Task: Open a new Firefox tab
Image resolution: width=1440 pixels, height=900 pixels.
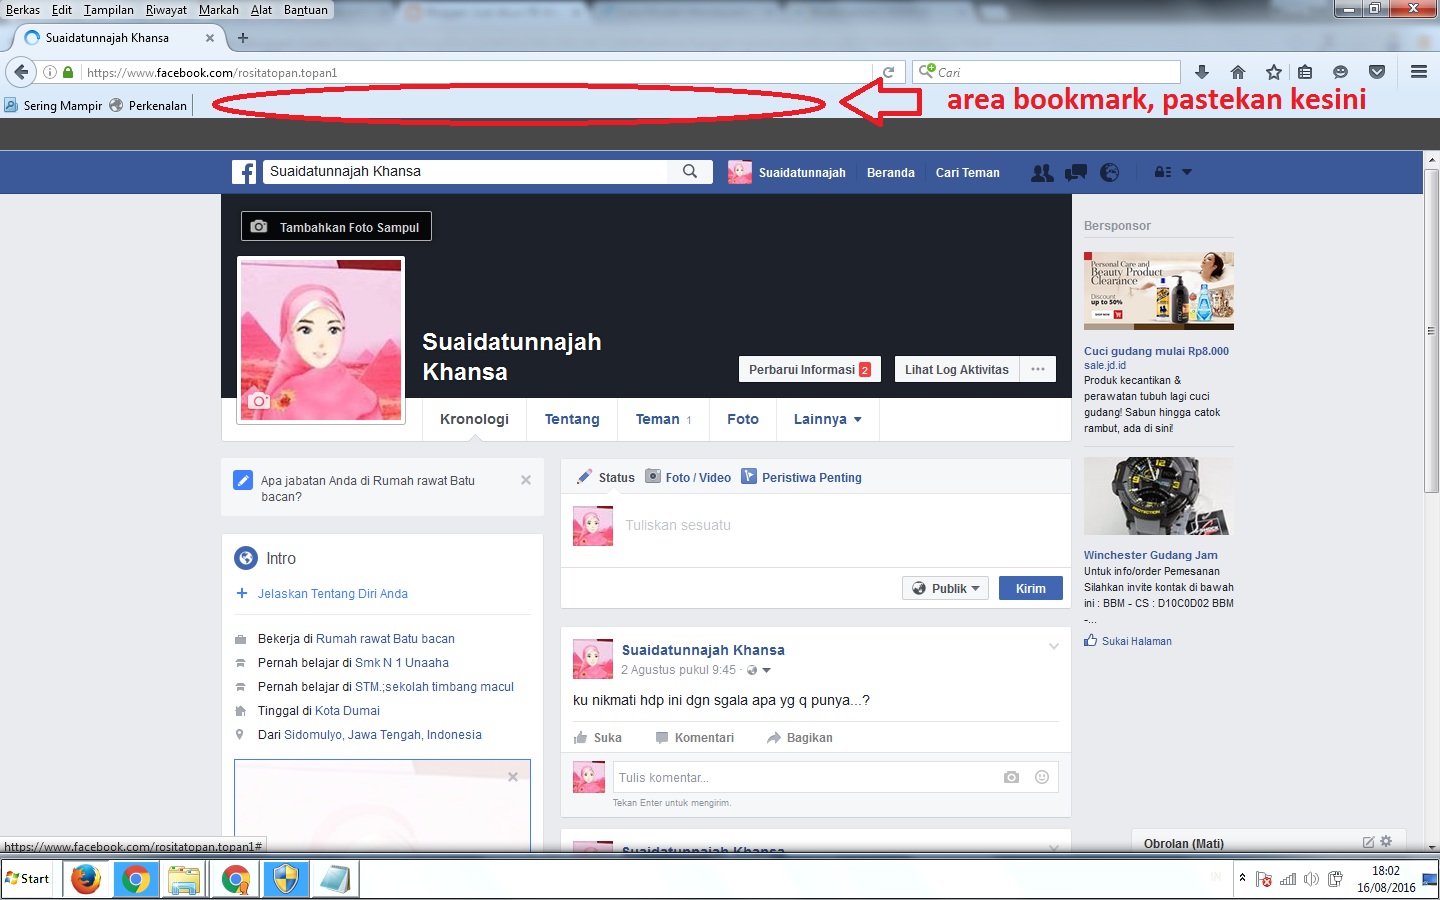Action: click(x=242, y=38)
